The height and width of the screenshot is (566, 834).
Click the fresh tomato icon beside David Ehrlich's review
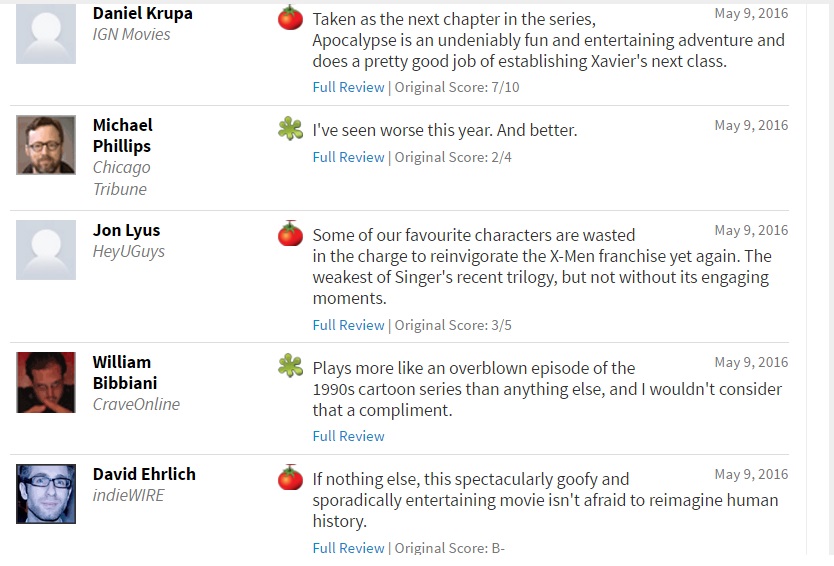tap(290, 478)
